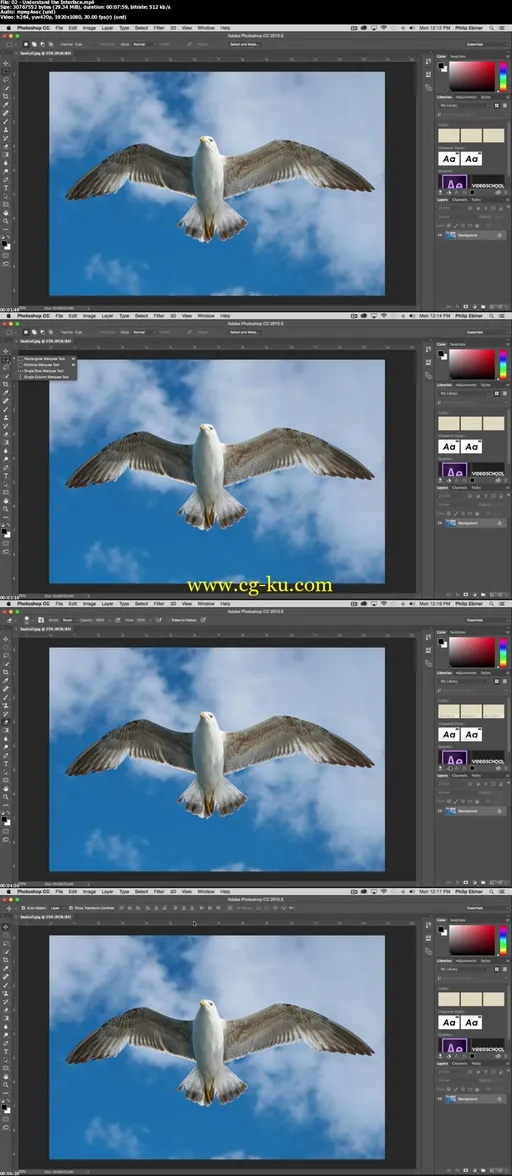Select the Crop tool in the second frame
512x1176 pixels.
(5, 384)
